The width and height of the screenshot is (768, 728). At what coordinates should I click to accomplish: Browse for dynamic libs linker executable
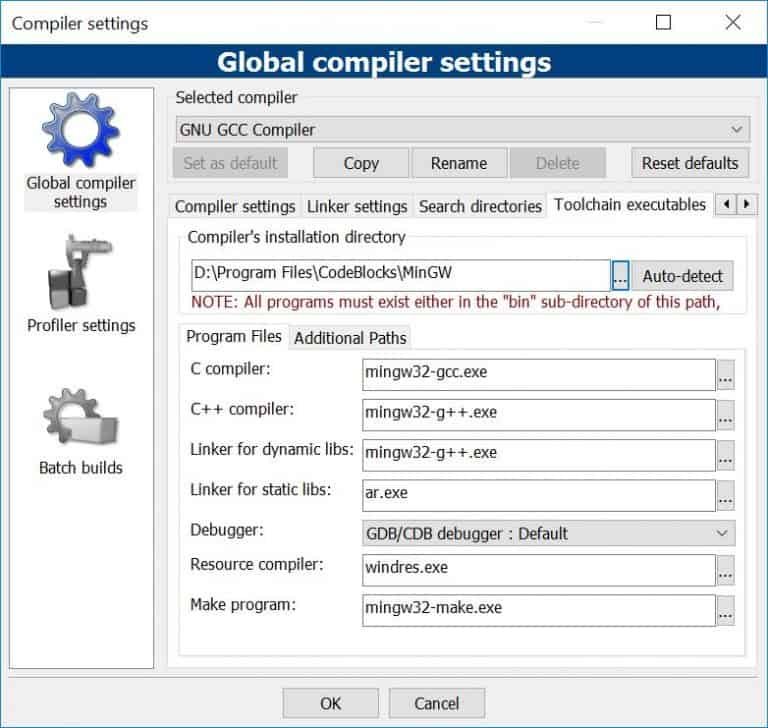click(725, 456)
